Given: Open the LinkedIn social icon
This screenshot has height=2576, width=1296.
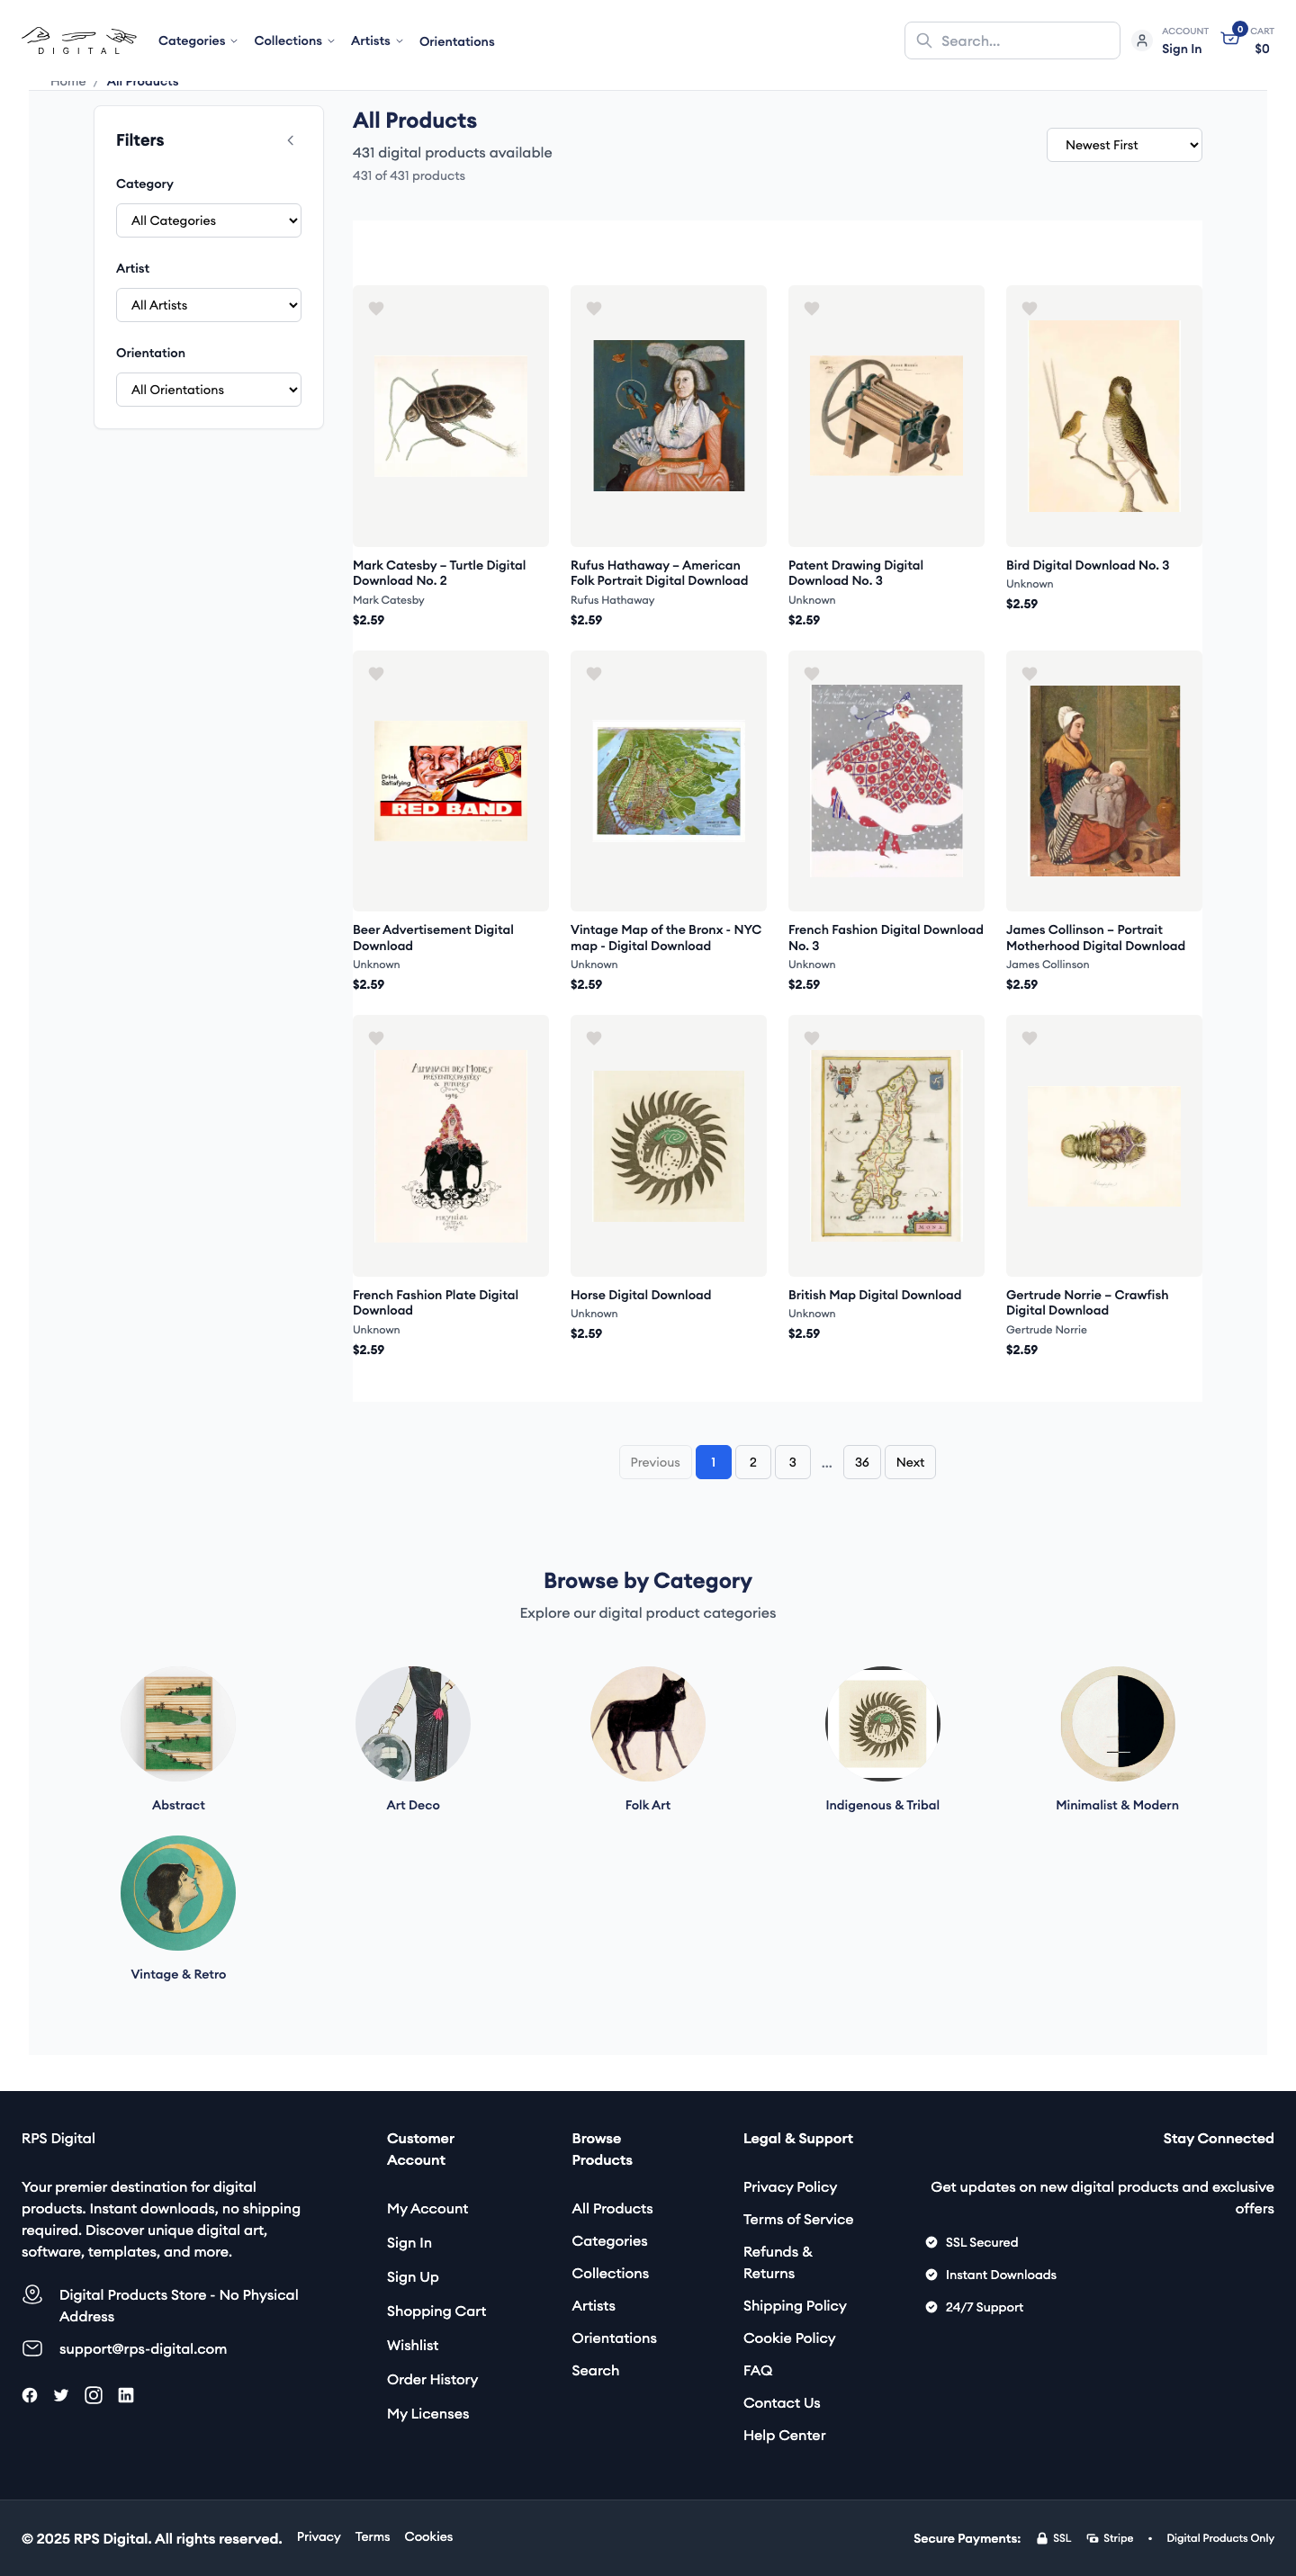Looking at the screenshot, I should (x=126, y=2395).
